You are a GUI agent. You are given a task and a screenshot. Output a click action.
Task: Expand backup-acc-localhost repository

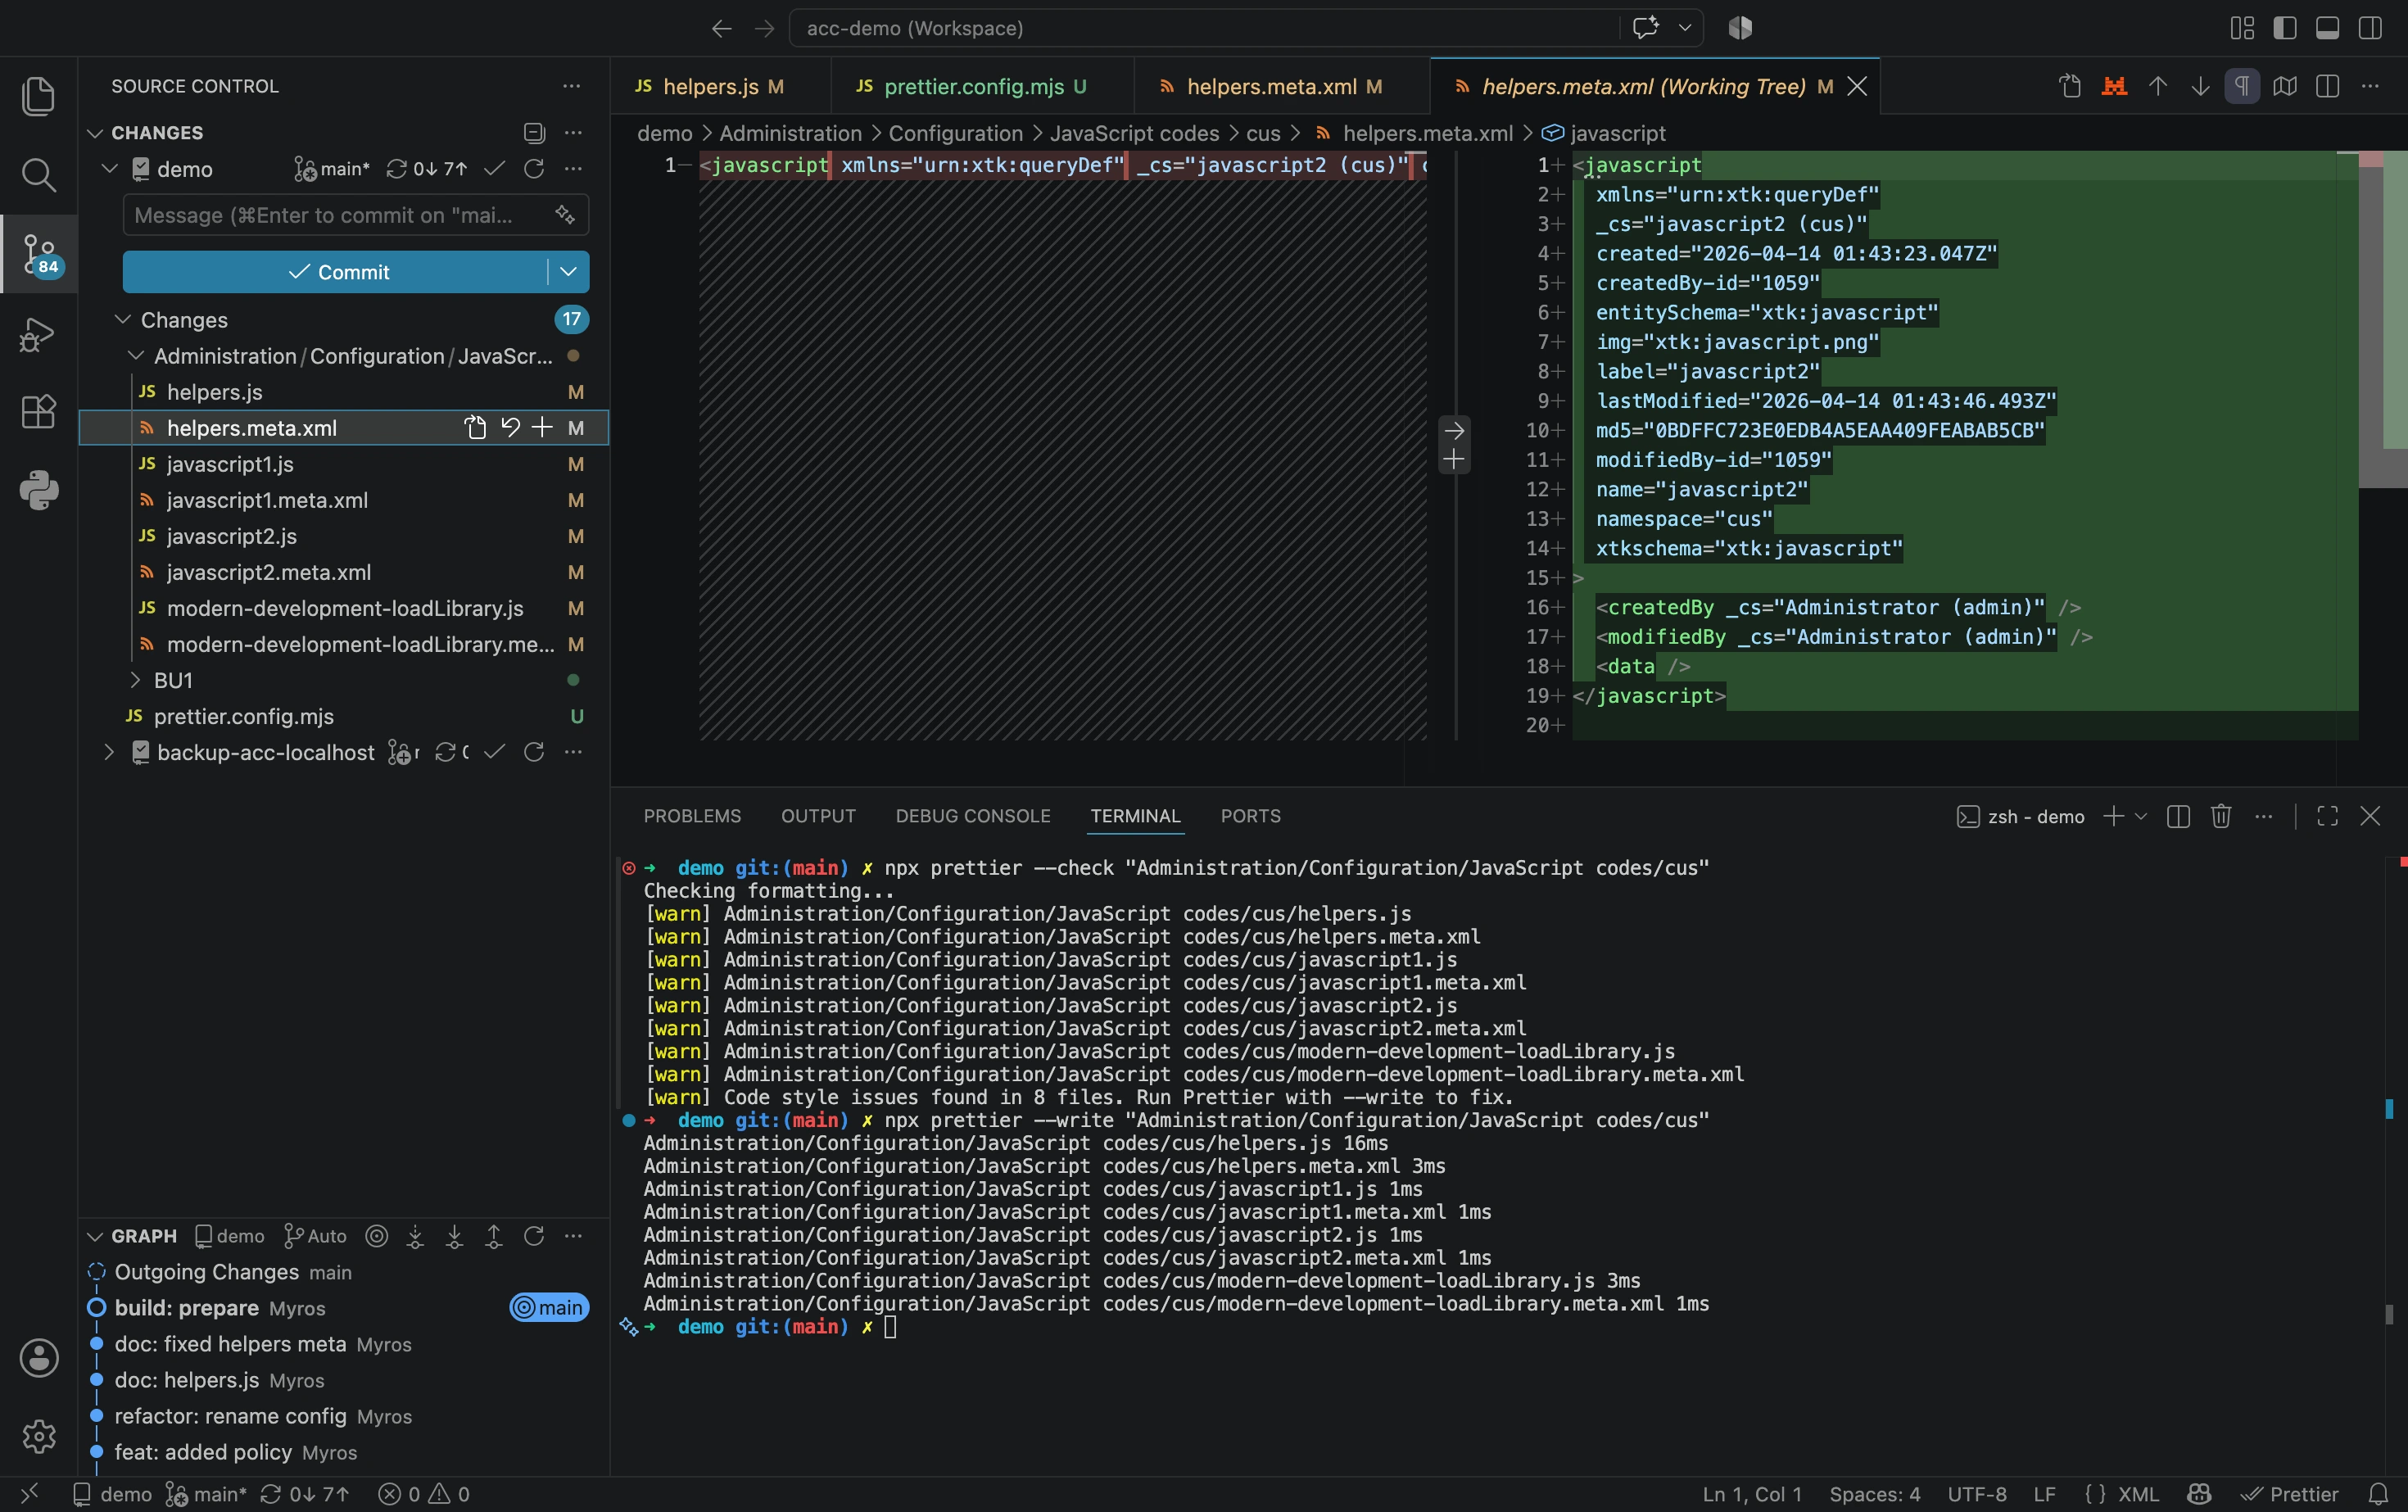point(110,752)
